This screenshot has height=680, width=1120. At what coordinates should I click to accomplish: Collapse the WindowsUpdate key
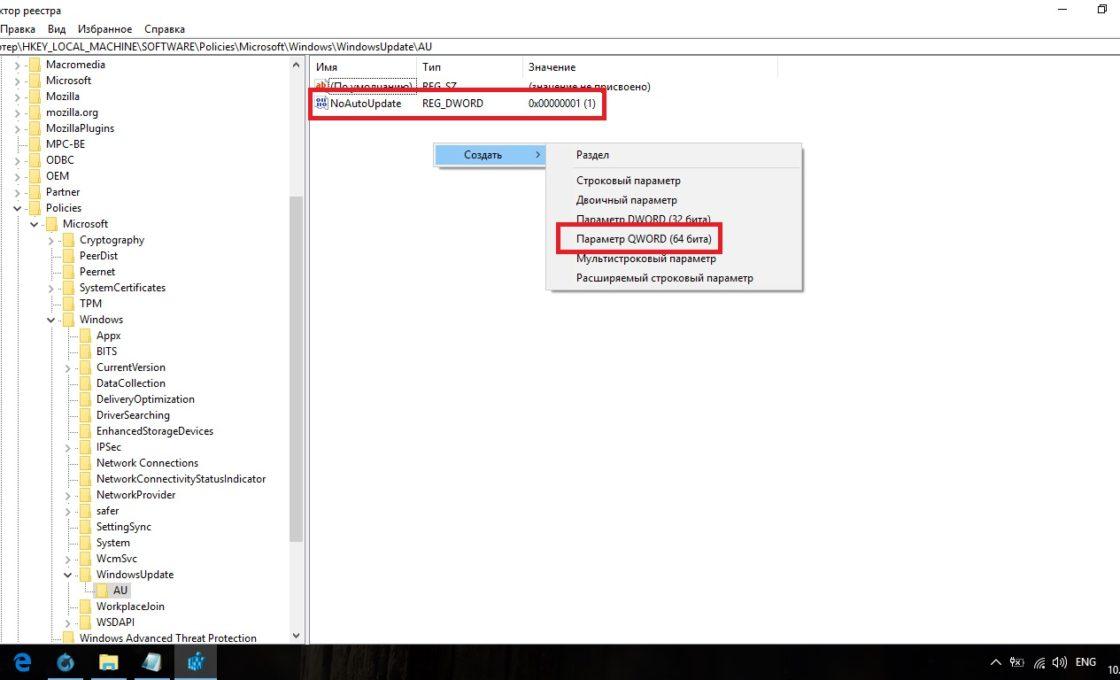68,575
